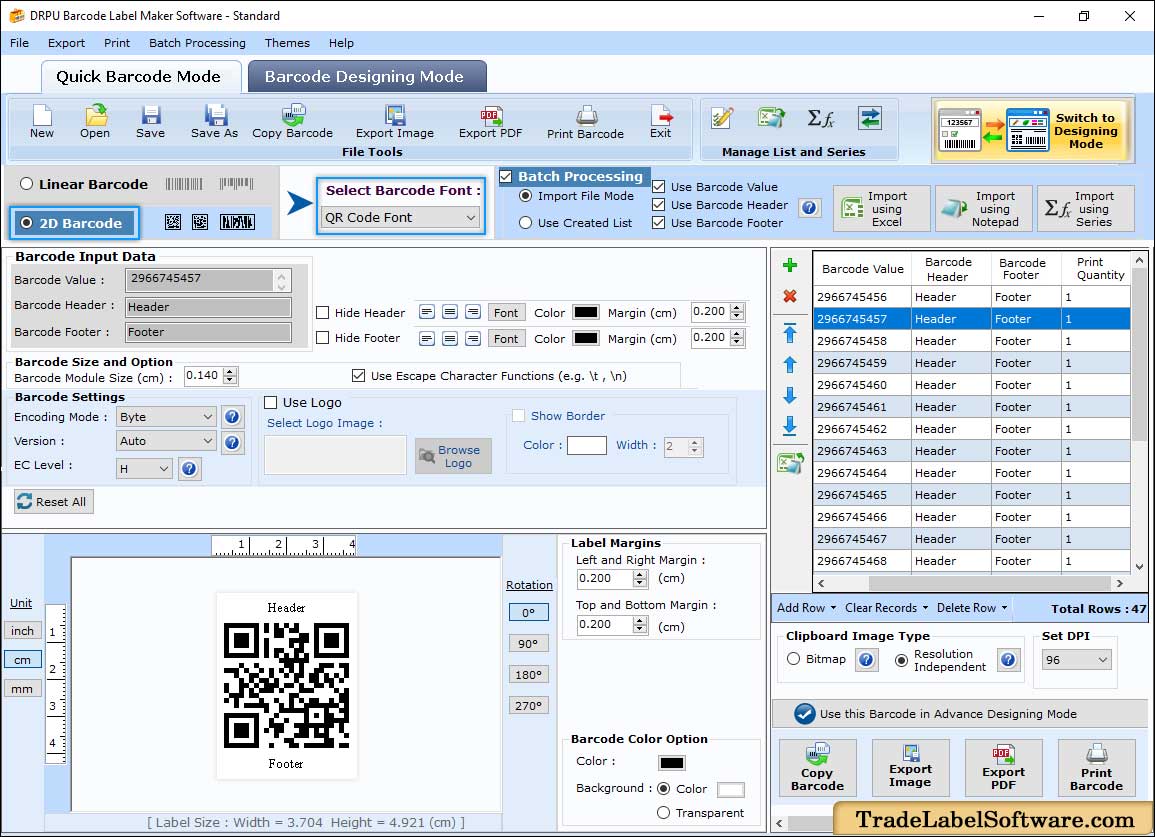Click footer center-align icon
This screenshot has height=837, width=1155.
click(450, 338)
